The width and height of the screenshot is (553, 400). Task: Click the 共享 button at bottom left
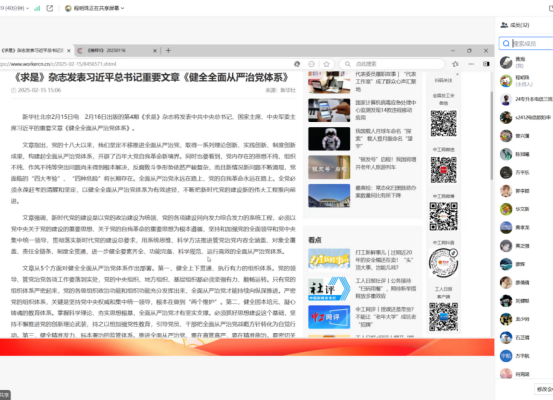(x=5, y=395)
